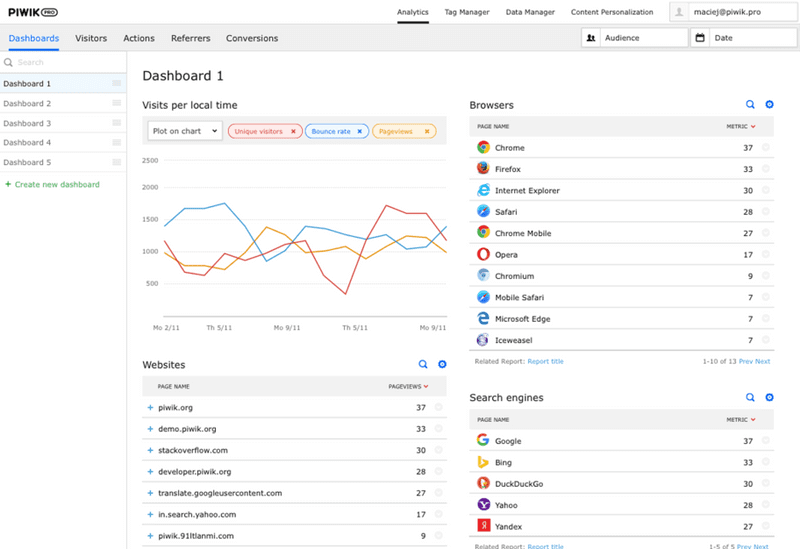The height and width of the screenshot is (549, 800).
Task: Remove the Unique visitors chart tag
Action: 293,131
